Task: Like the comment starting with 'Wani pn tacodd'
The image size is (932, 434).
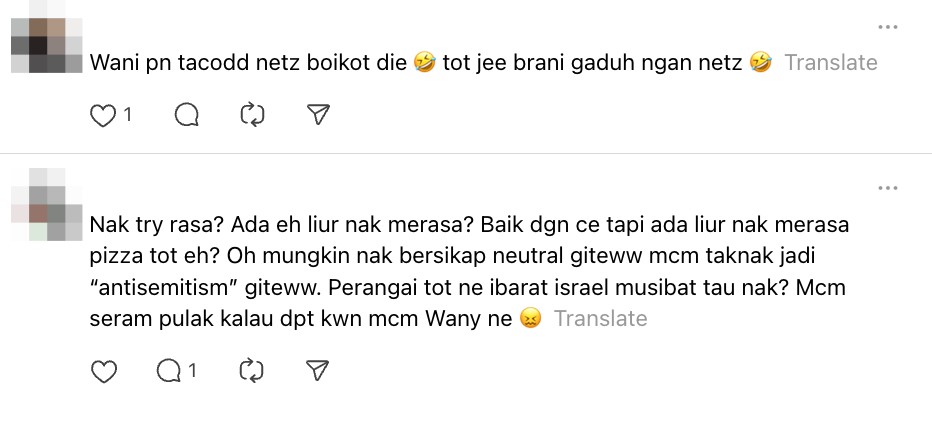Action: pyautogui.click(x=103, y=116)
